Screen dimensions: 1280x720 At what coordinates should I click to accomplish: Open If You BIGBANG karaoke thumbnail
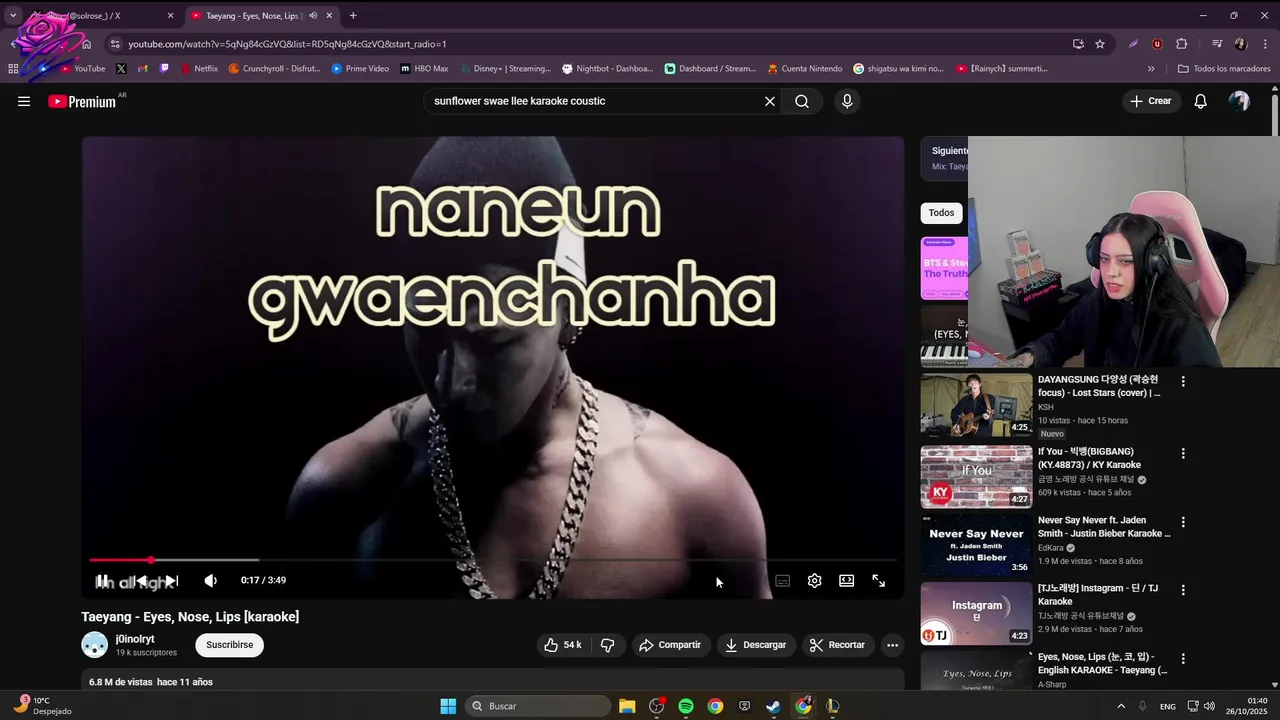pyautogui.click(x=976, y=477)
